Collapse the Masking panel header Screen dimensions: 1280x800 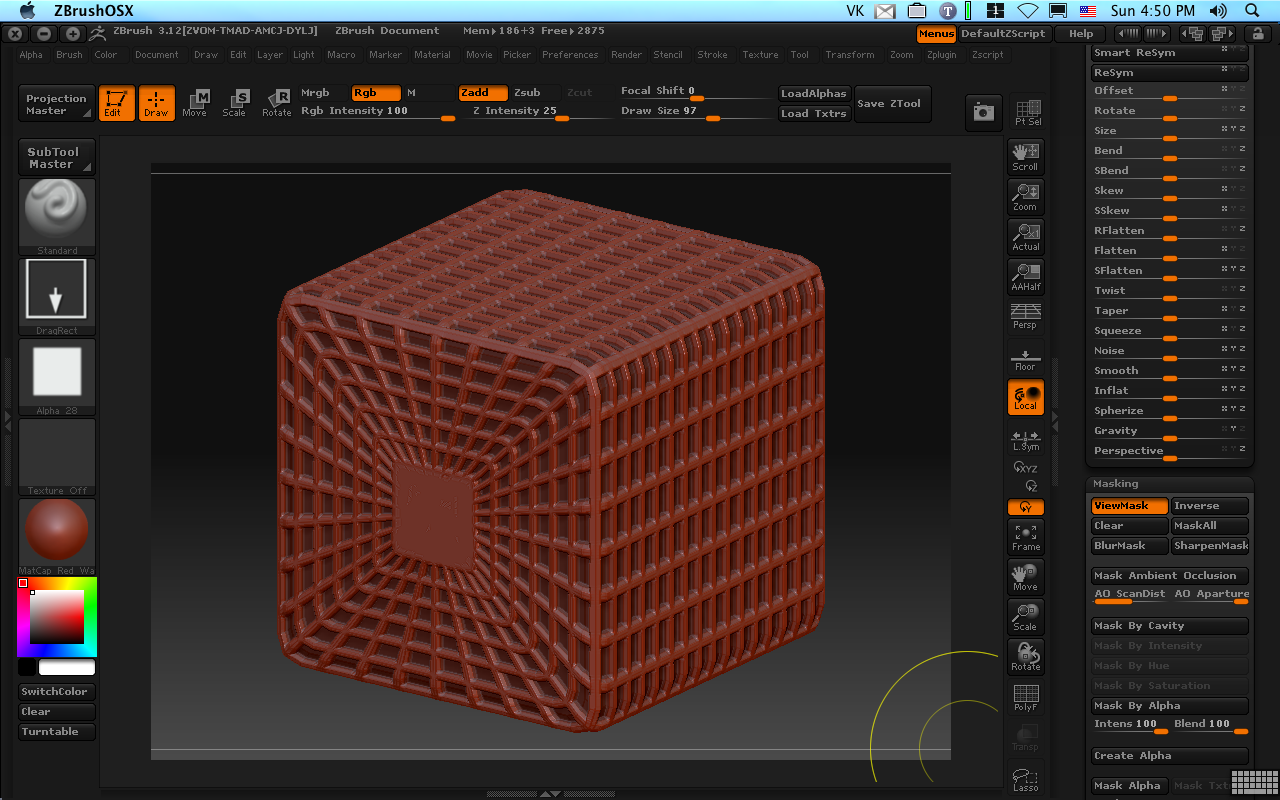click(1116, 484)
